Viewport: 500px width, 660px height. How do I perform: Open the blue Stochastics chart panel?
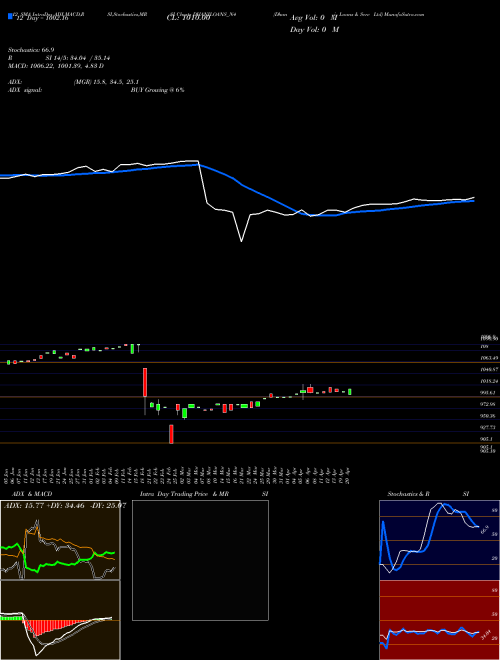click(x=439, y=540)
